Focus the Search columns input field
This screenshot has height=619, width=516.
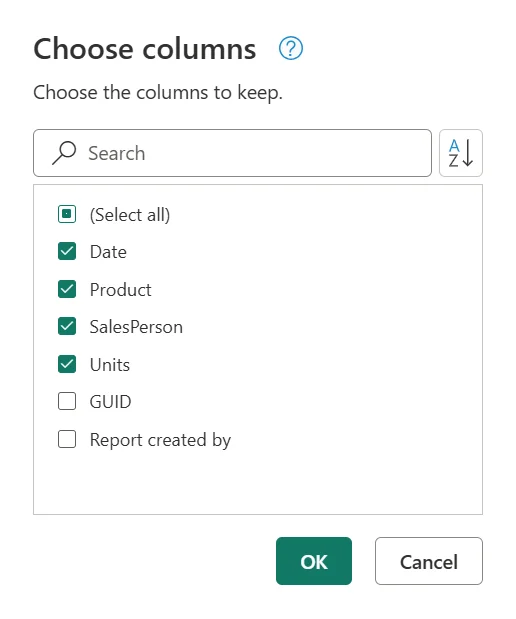tap(232, 153)
